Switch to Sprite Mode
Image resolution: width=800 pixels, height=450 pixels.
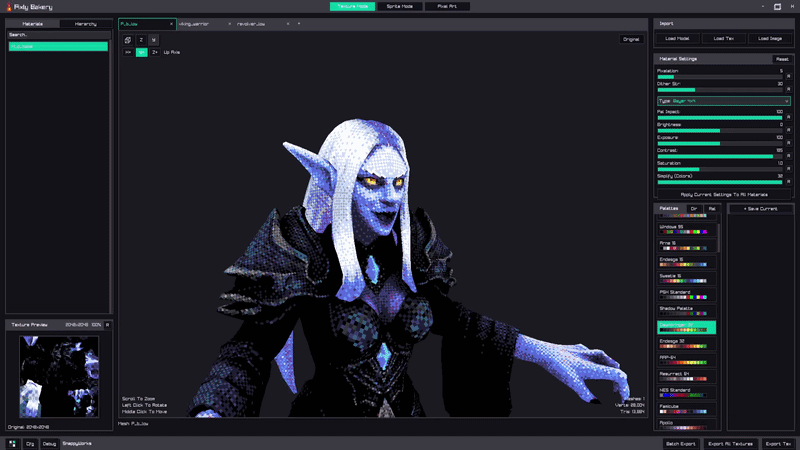[399, 6]
